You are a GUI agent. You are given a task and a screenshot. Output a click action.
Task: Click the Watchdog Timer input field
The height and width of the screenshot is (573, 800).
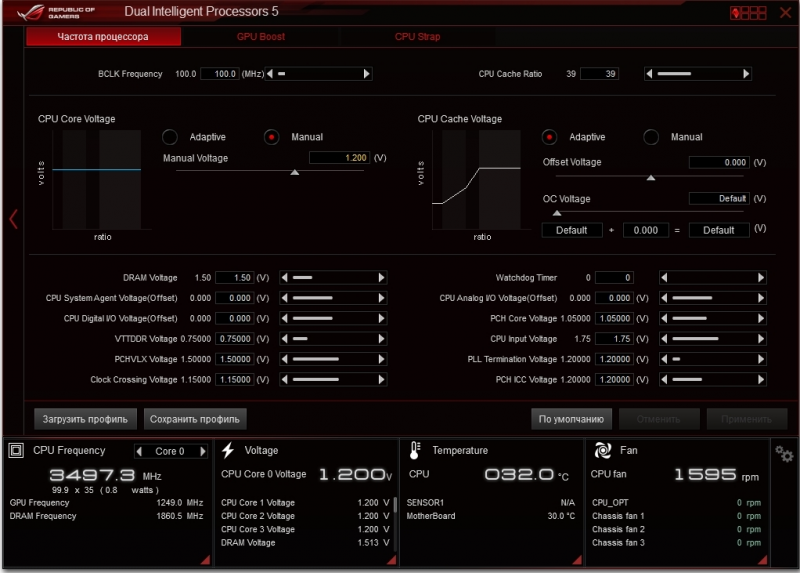click(x=614, y=278)
